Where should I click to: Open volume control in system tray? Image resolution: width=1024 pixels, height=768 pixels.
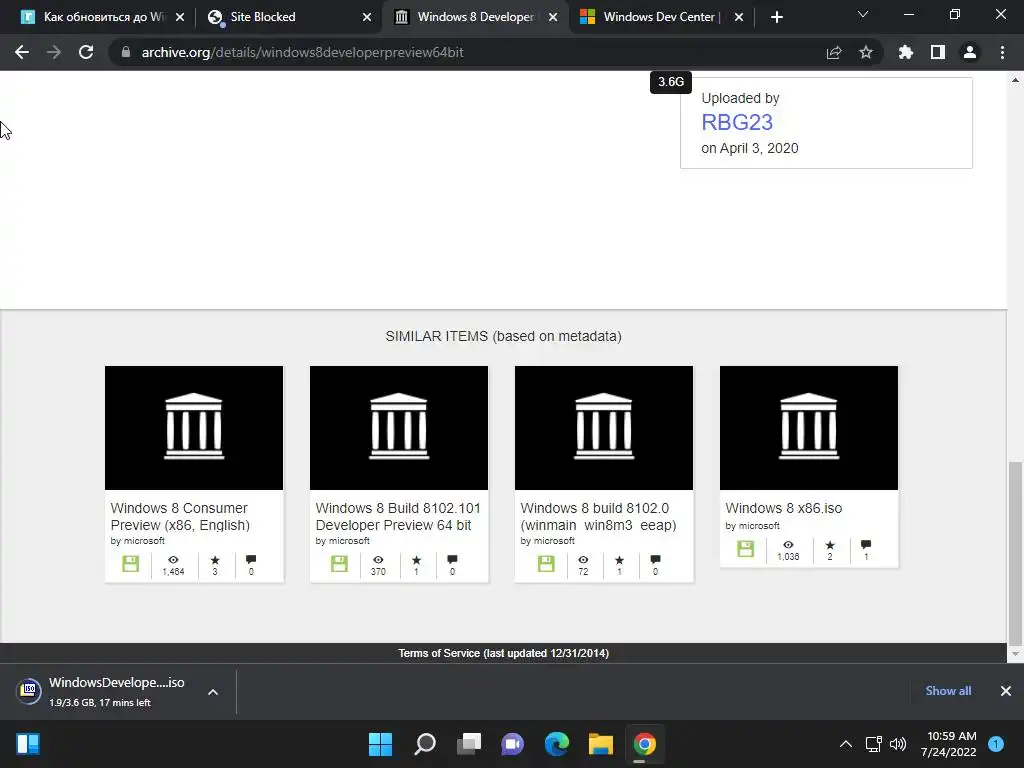pyautogui.click(x=898, y=744)
